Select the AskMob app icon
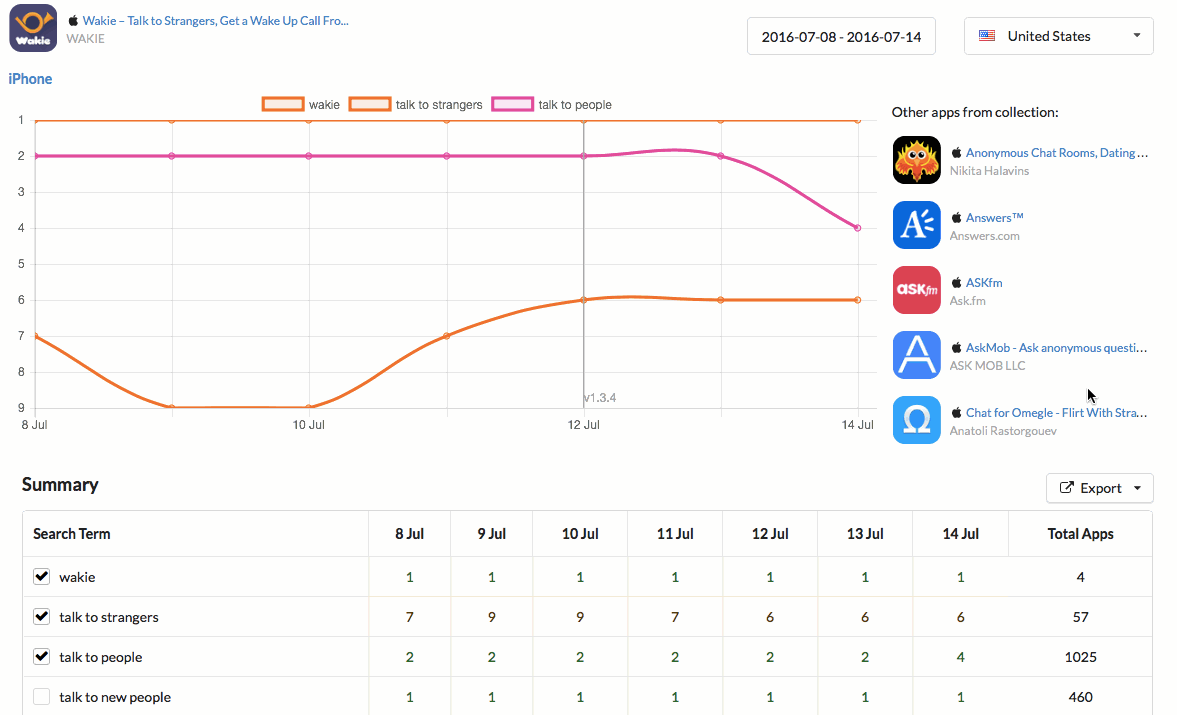Viewport: 1177px width, 715px height. [916, 355]
